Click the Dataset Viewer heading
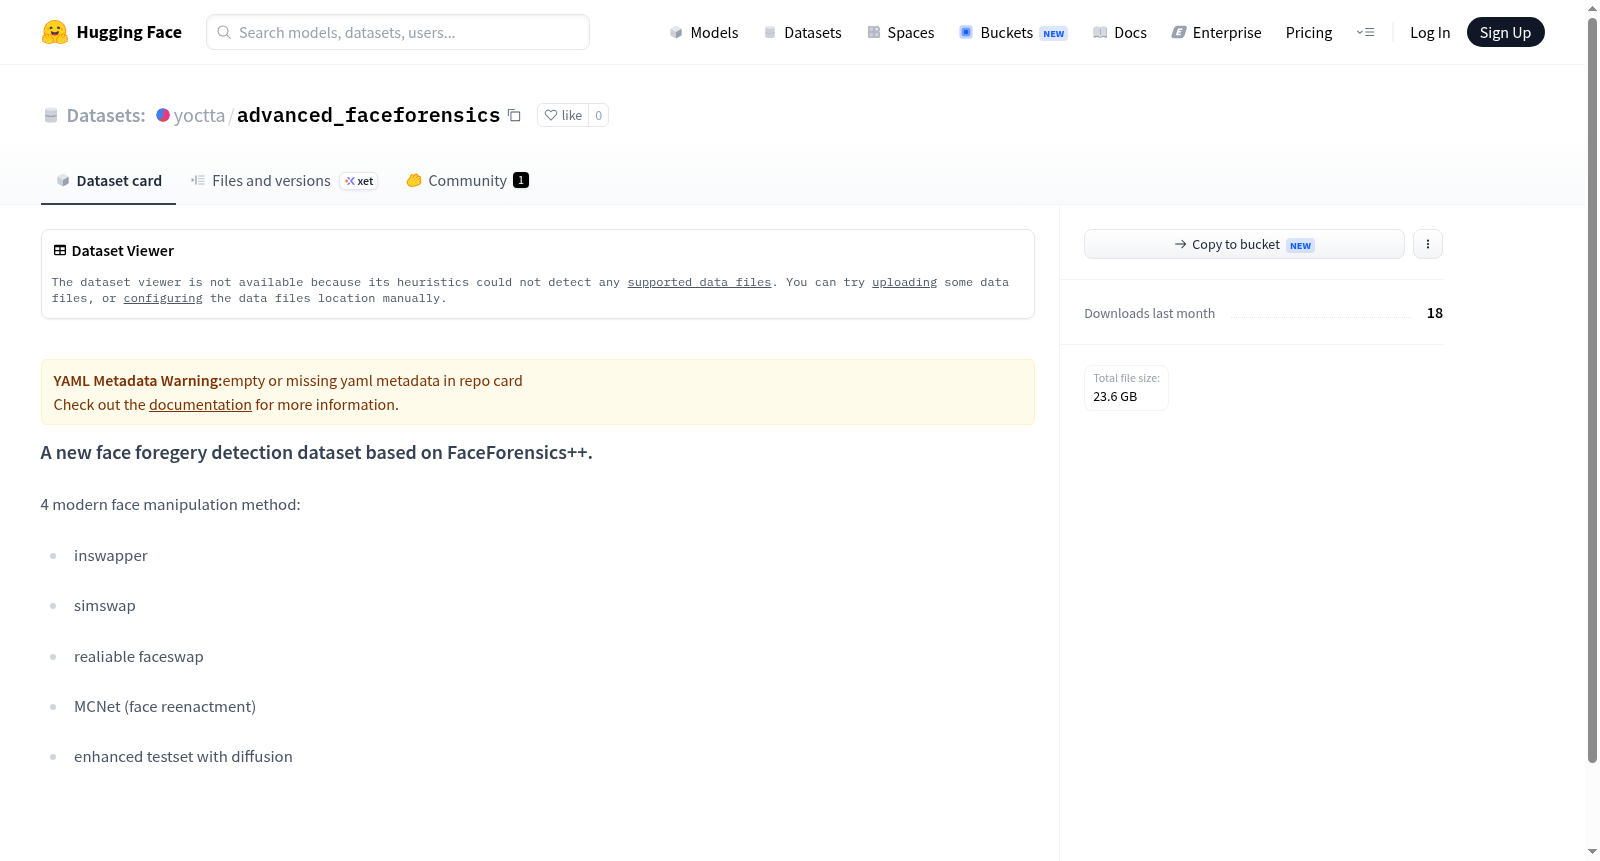The height and width of the screenshot is (861, 1600). (x=123, y=251)
